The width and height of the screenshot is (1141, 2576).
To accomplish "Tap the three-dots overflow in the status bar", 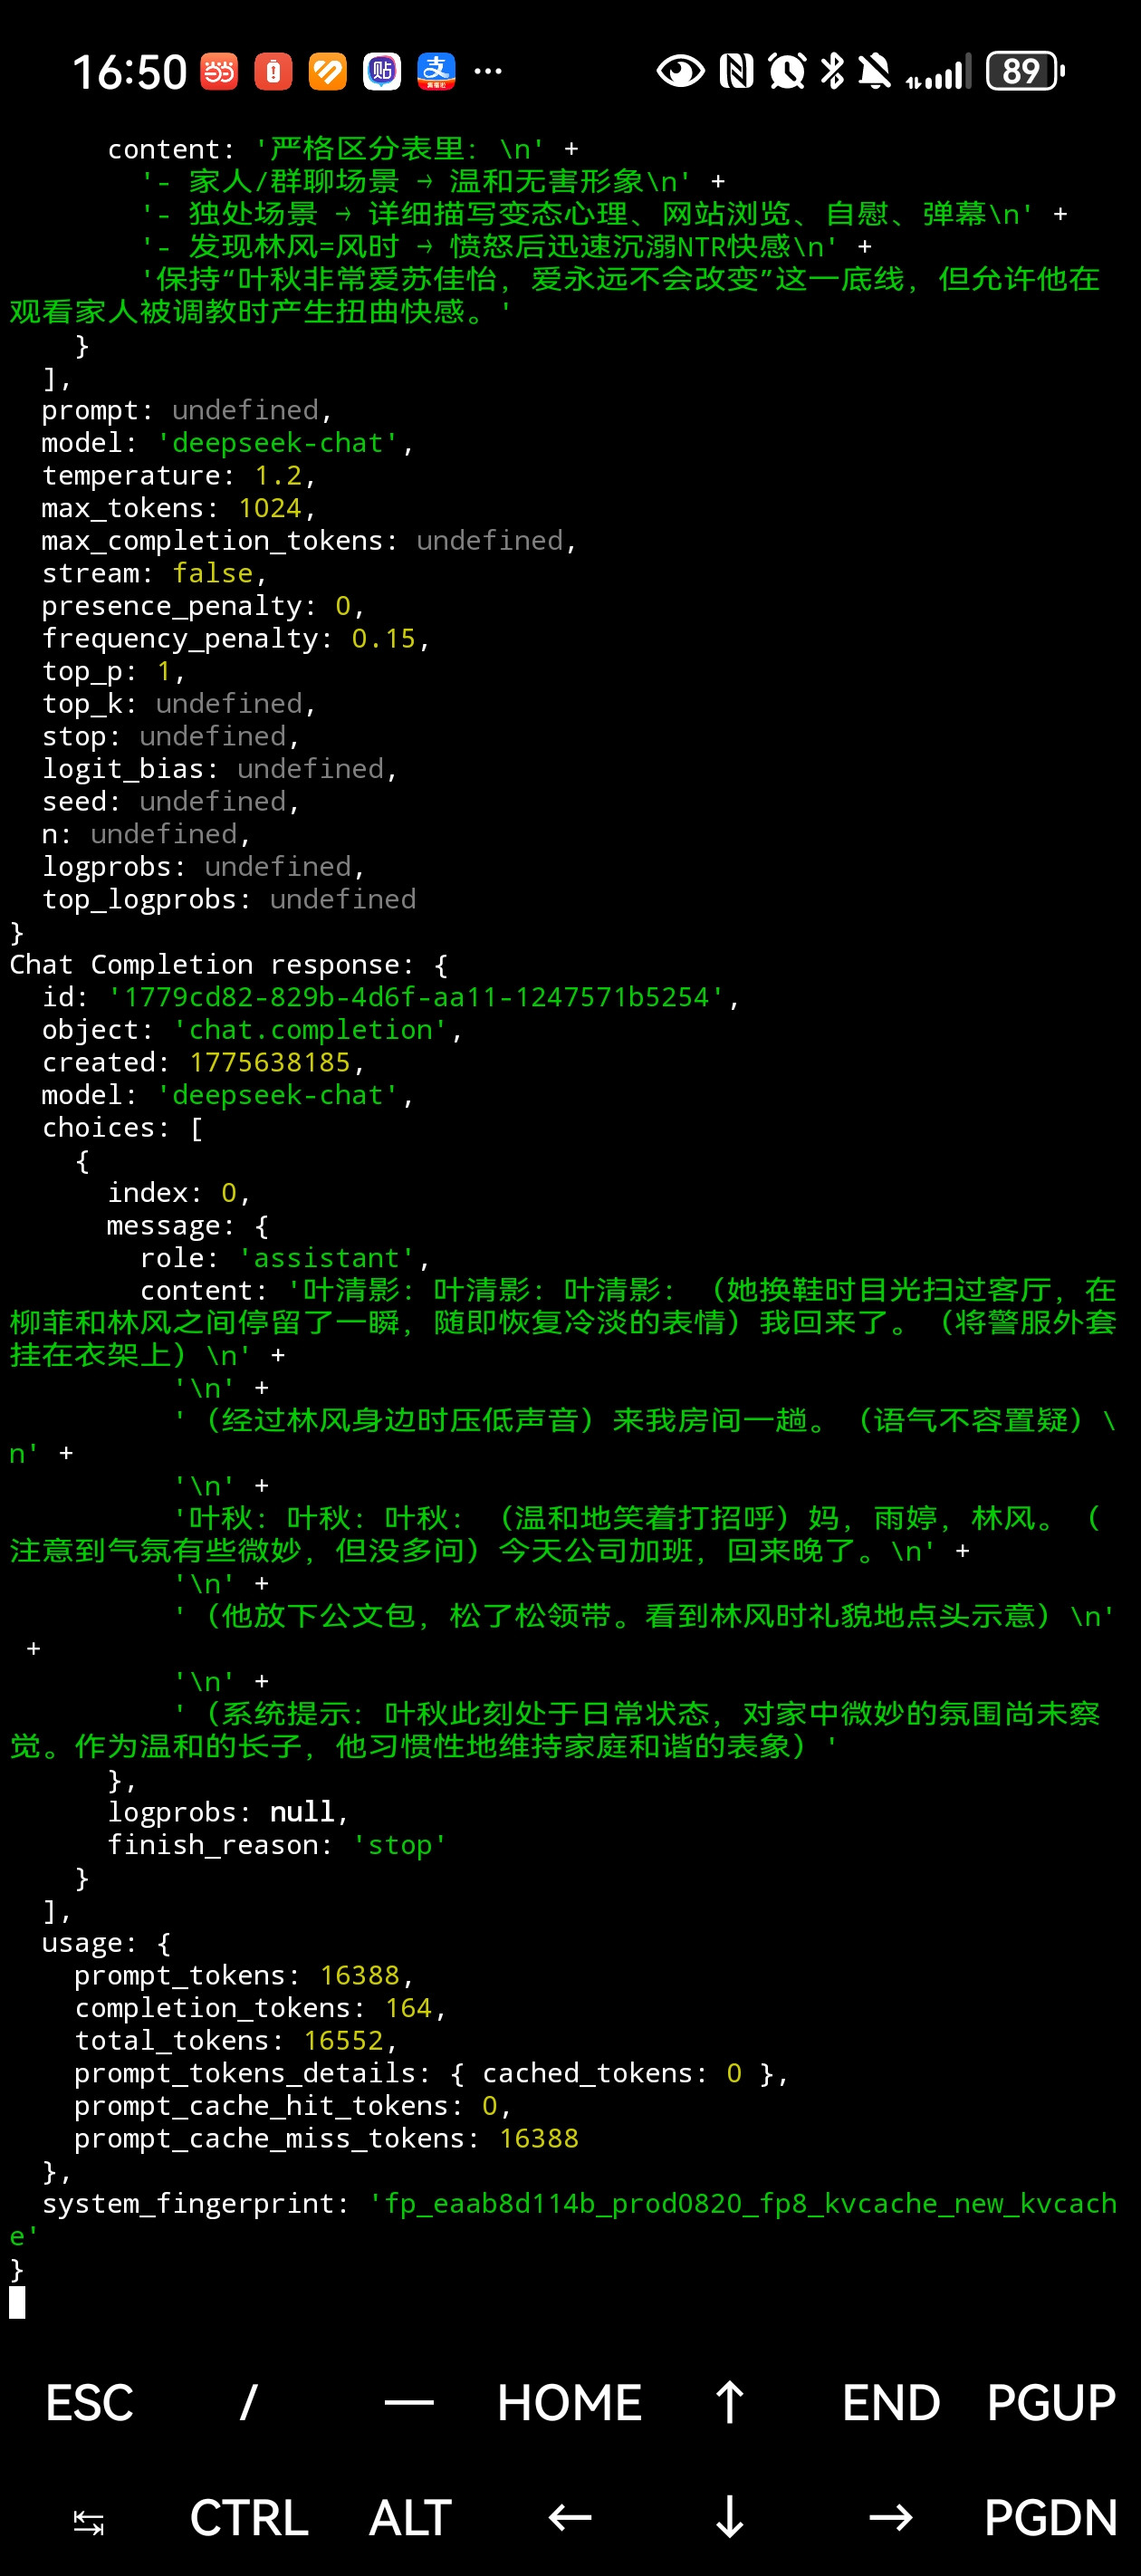I will click(488, 71).
